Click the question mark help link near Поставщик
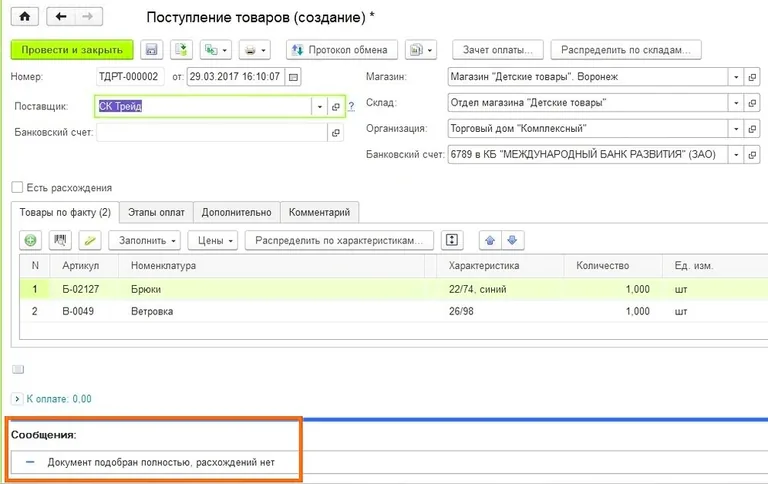The image size is (768, 484). pyautogui.click(x=351, y=106)
